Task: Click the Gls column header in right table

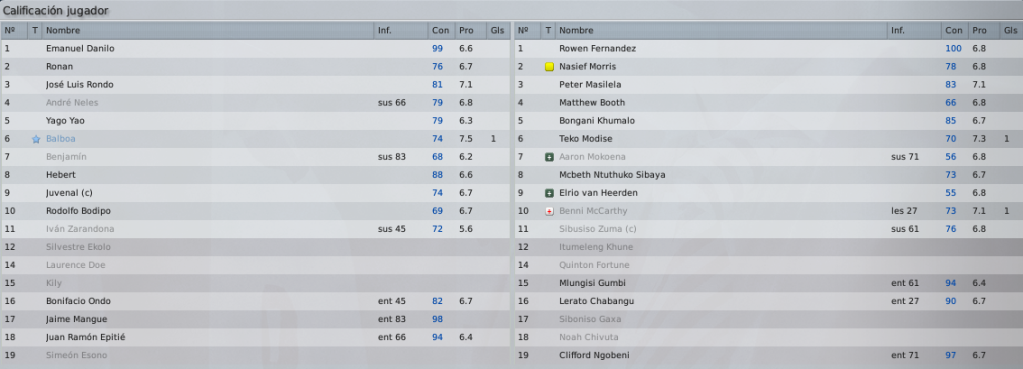Action: click(x=1011, y=31)
